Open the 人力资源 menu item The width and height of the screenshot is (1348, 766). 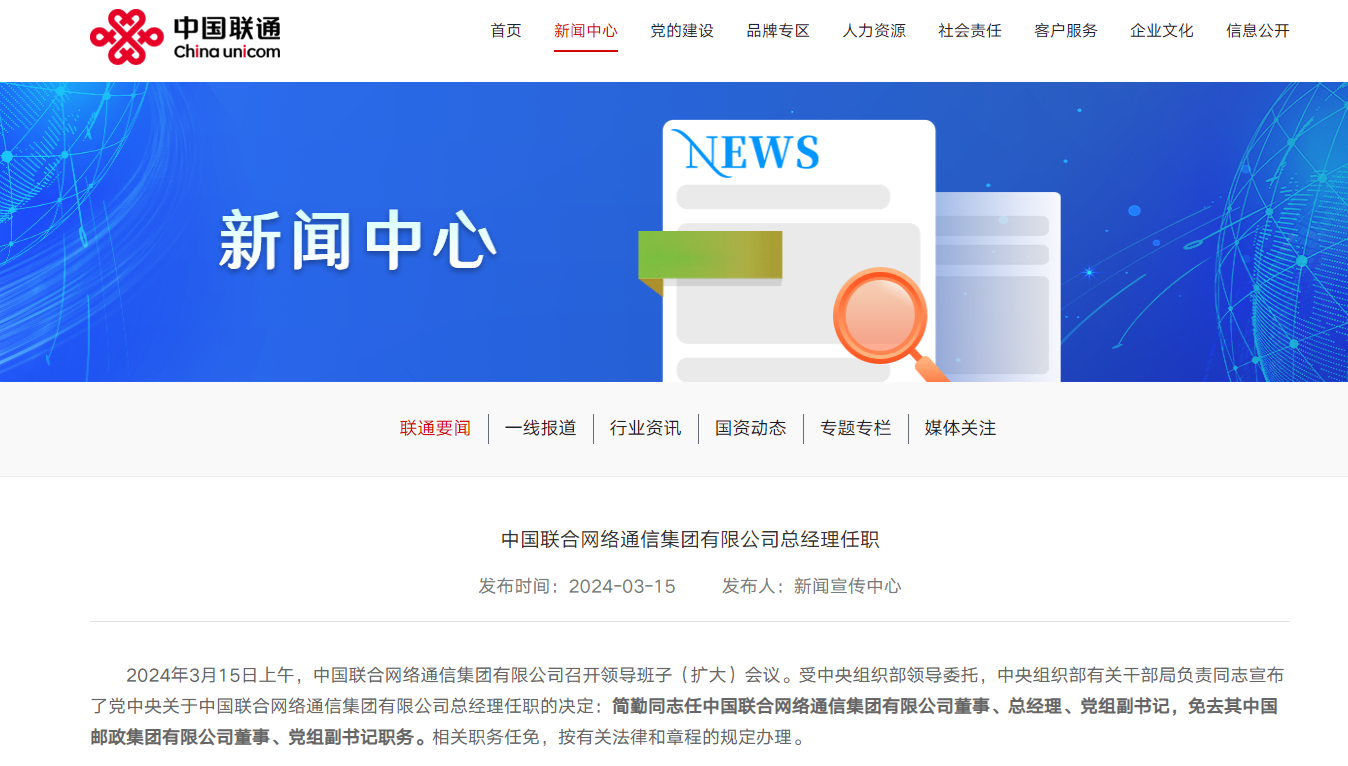[874, 31]
